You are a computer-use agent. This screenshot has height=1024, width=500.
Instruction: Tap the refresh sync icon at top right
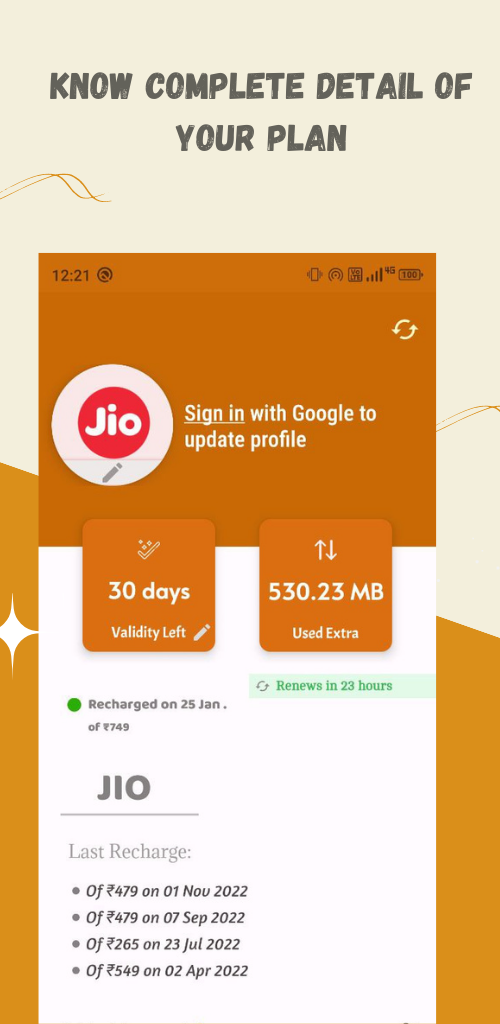click(405, 330)
